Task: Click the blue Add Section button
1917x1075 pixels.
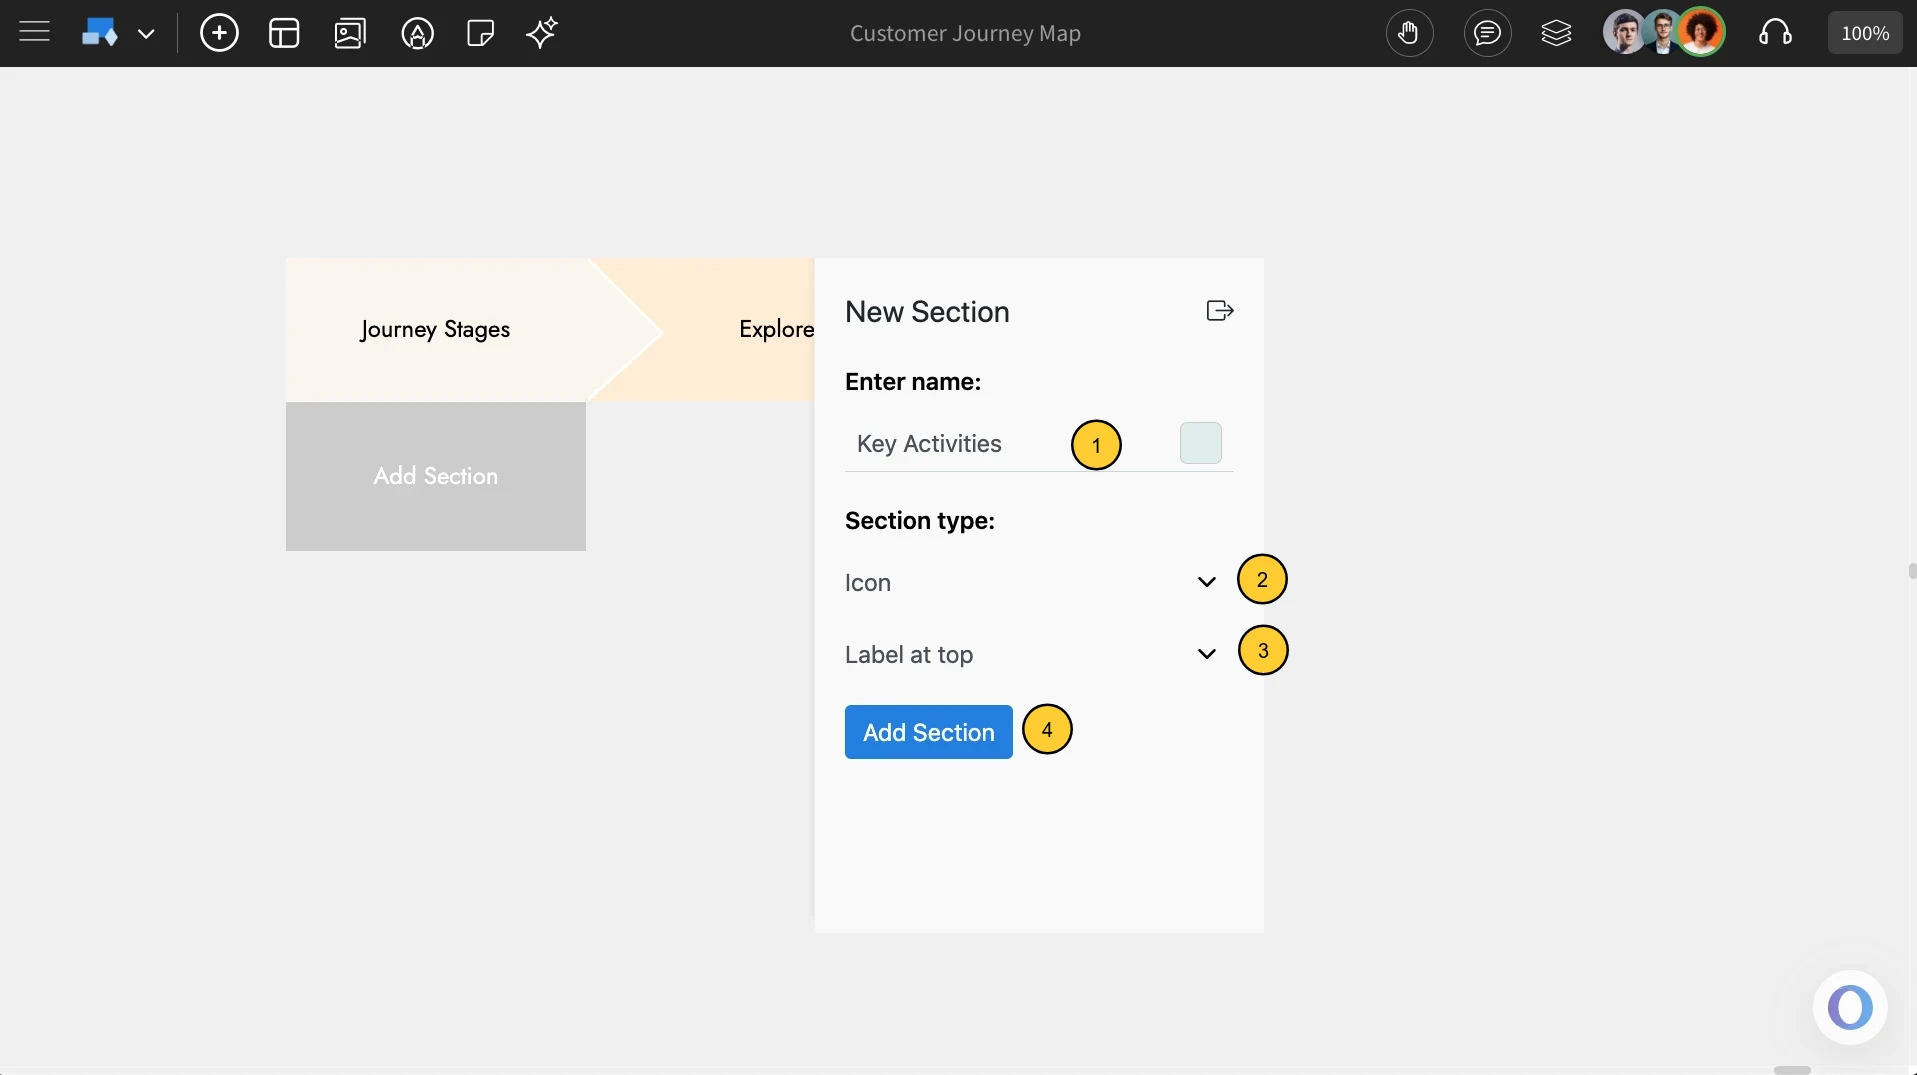Action: (927, 732)
